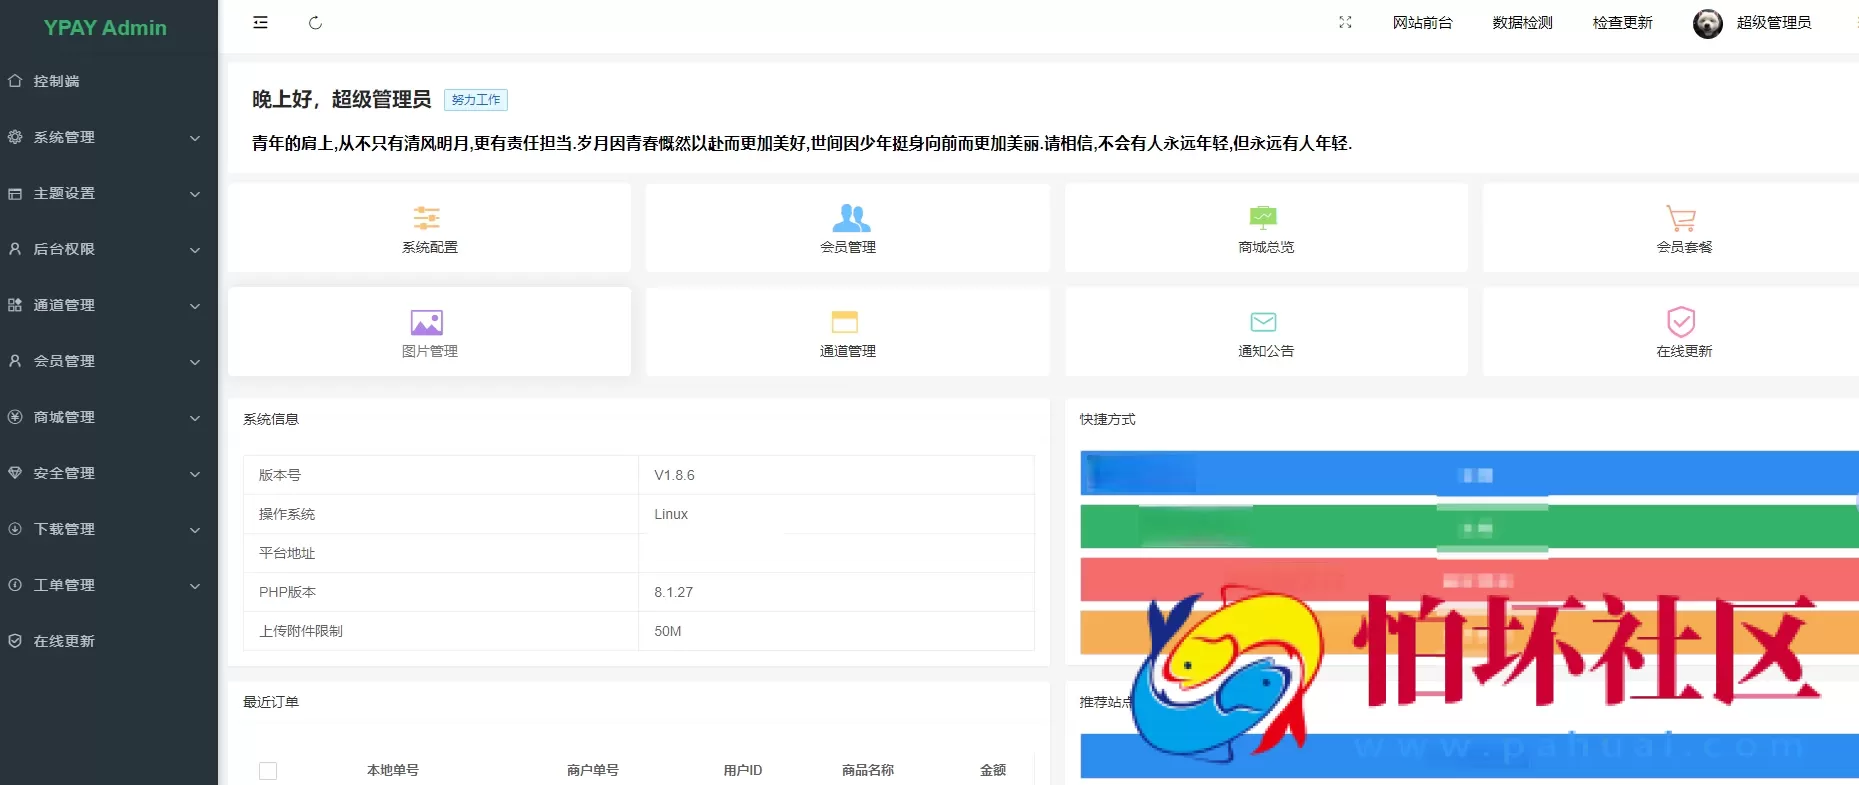
Task: Click the 系统配置 sliders icon
Action: click(427, 217)
